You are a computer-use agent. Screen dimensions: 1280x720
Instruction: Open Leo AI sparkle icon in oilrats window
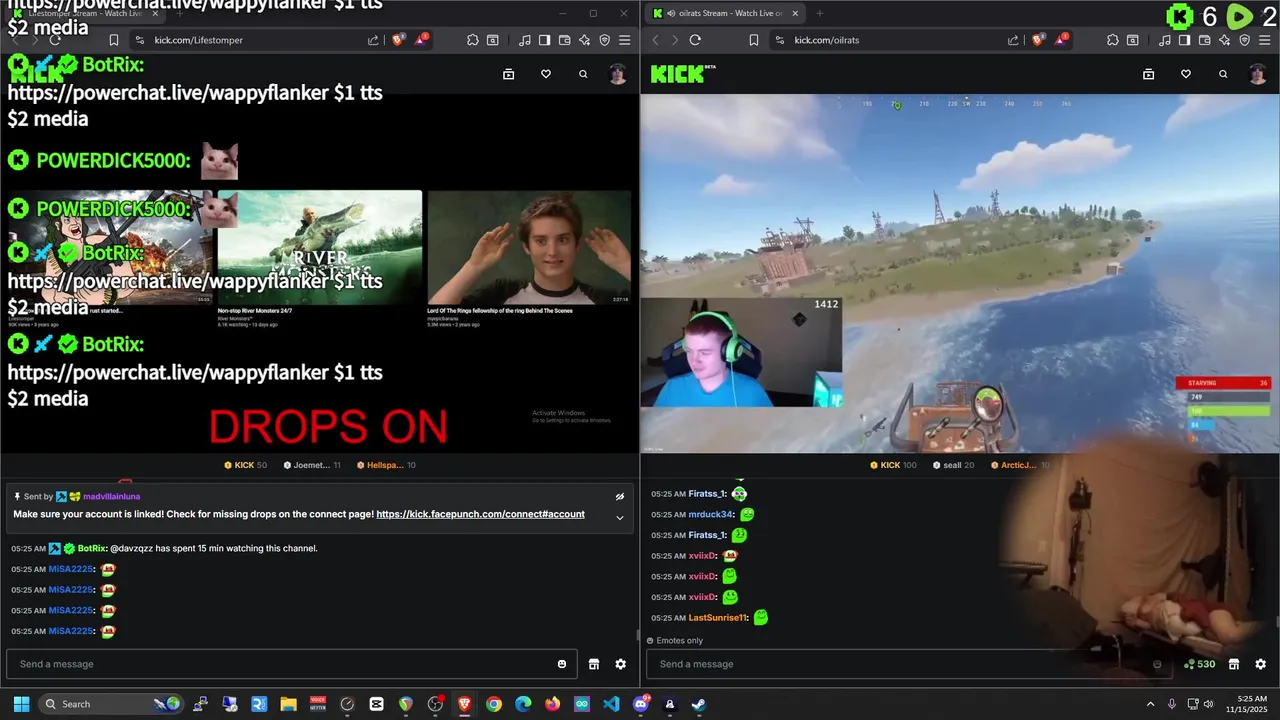pyautogui.click(x=1225, y=40)
